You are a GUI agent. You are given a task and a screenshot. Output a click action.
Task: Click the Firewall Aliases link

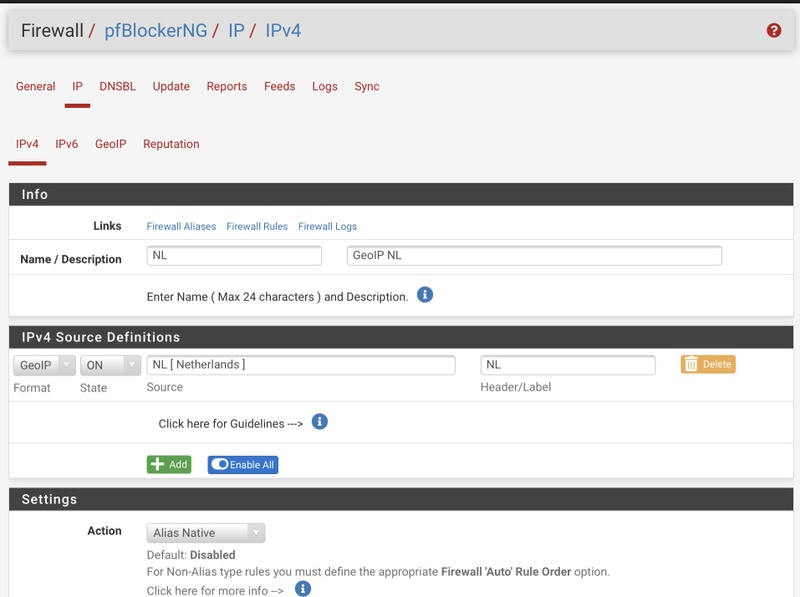coord(181,226)
